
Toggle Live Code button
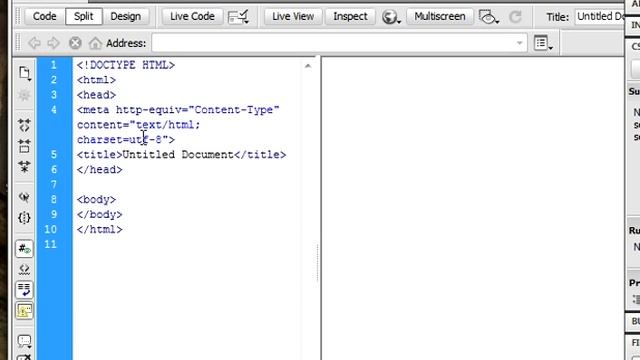point(192,16)
